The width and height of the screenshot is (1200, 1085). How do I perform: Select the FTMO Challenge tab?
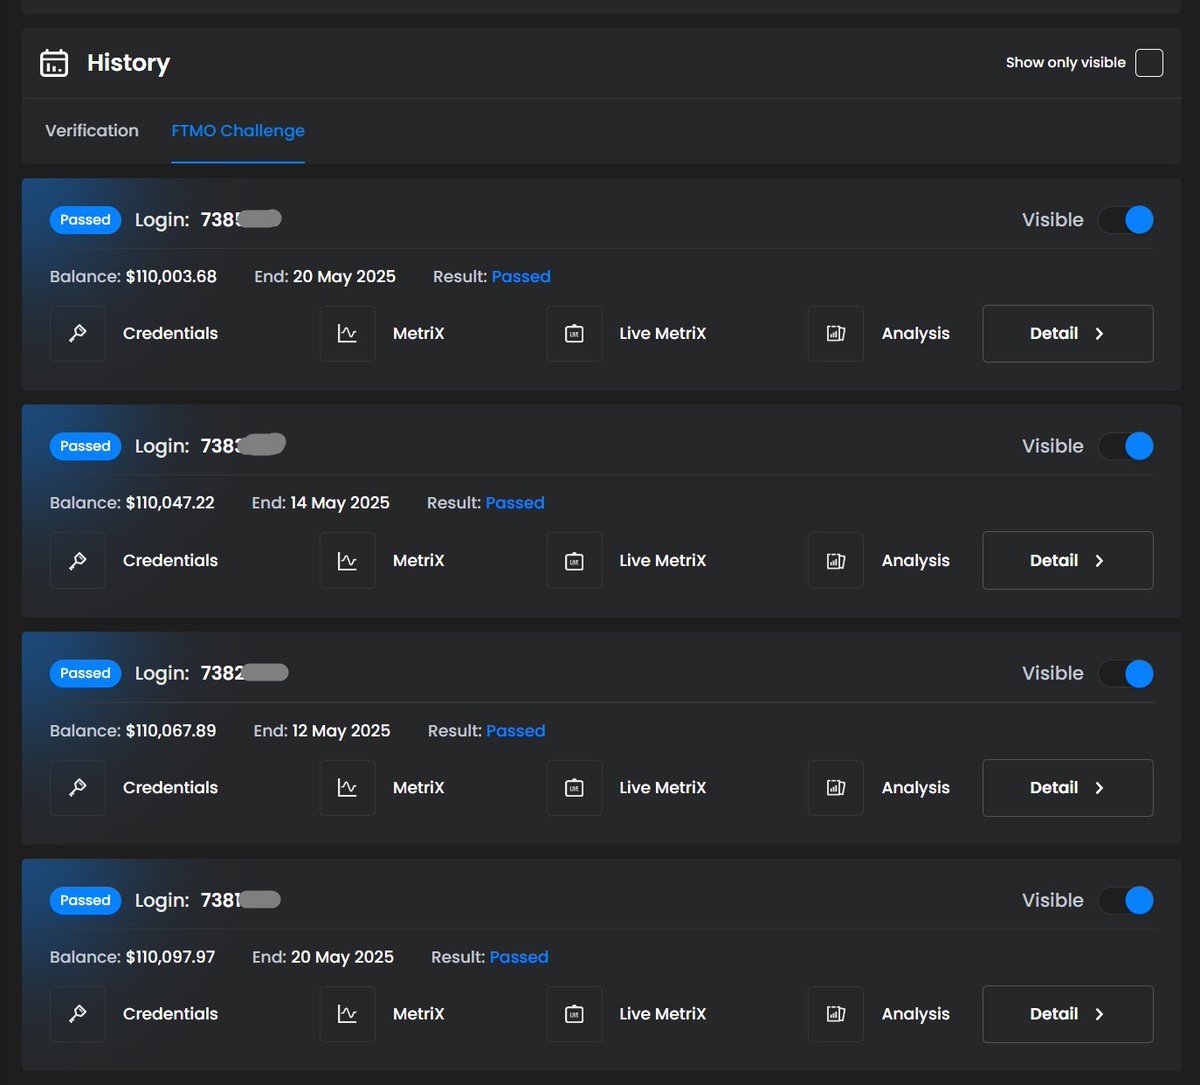click(238, 131)
